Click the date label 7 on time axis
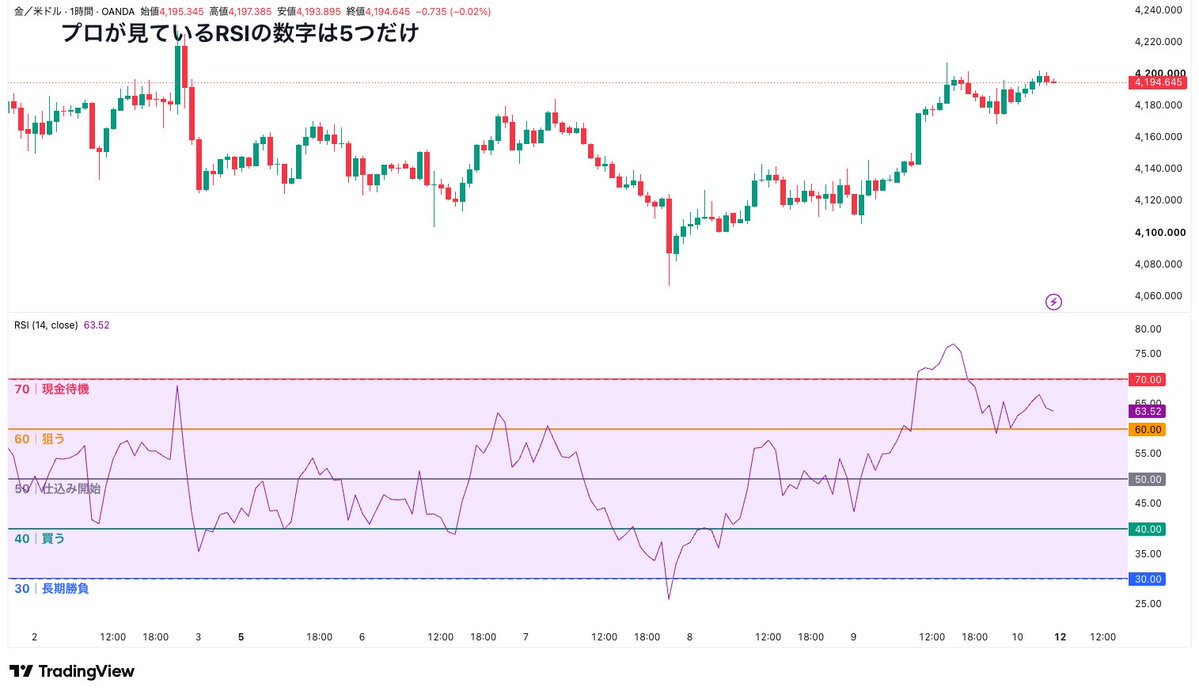Viewport: 1199px width, 695px height. click(x=525, y=637)
